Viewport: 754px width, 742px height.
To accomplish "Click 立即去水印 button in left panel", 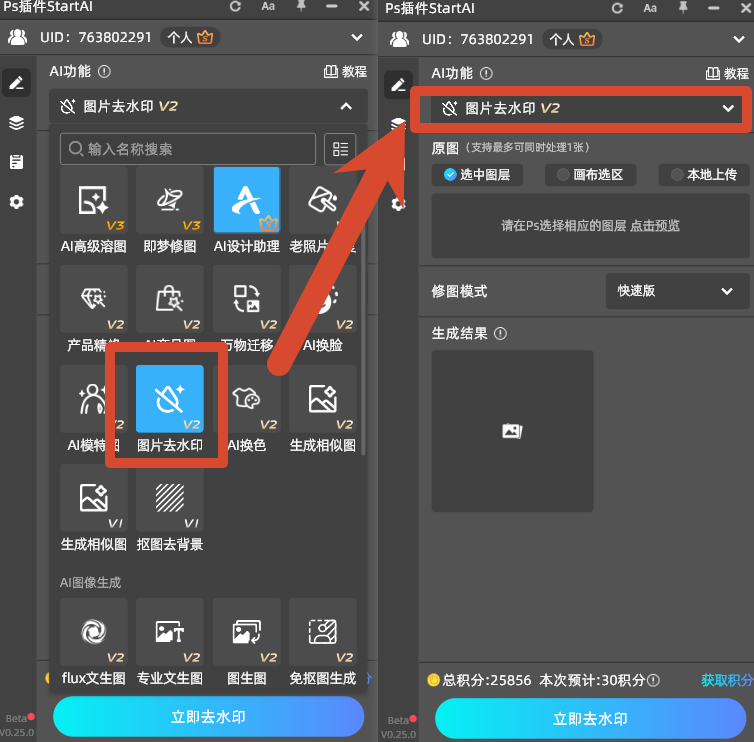I will pyautogui.click(x=208, y=717).
